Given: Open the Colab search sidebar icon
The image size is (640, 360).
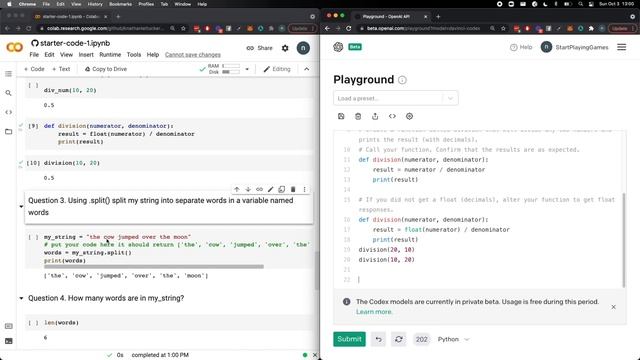Looking at the screenshot, I should click(8, 93).
